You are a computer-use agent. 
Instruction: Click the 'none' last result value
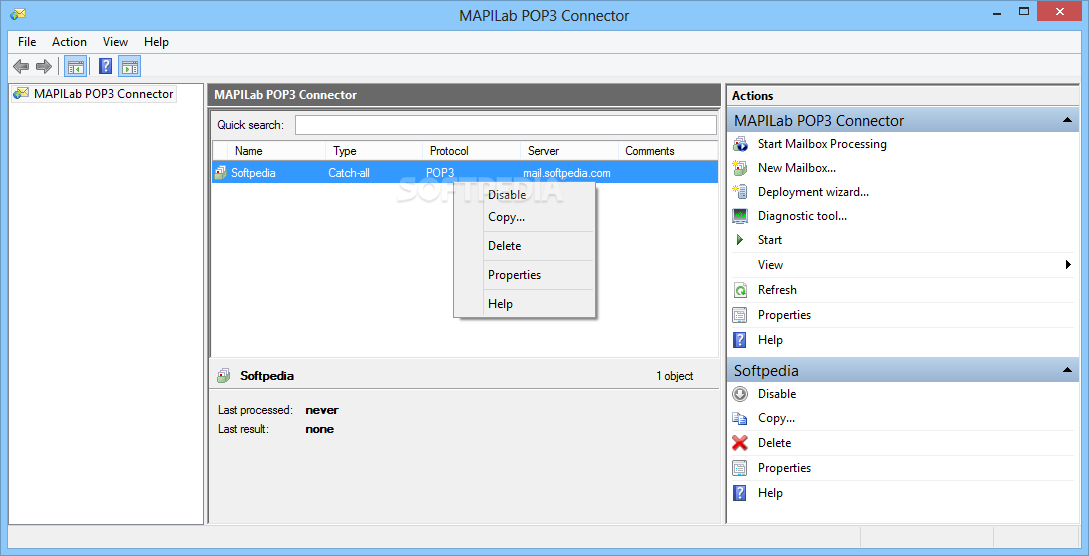[x=319, y=429]
